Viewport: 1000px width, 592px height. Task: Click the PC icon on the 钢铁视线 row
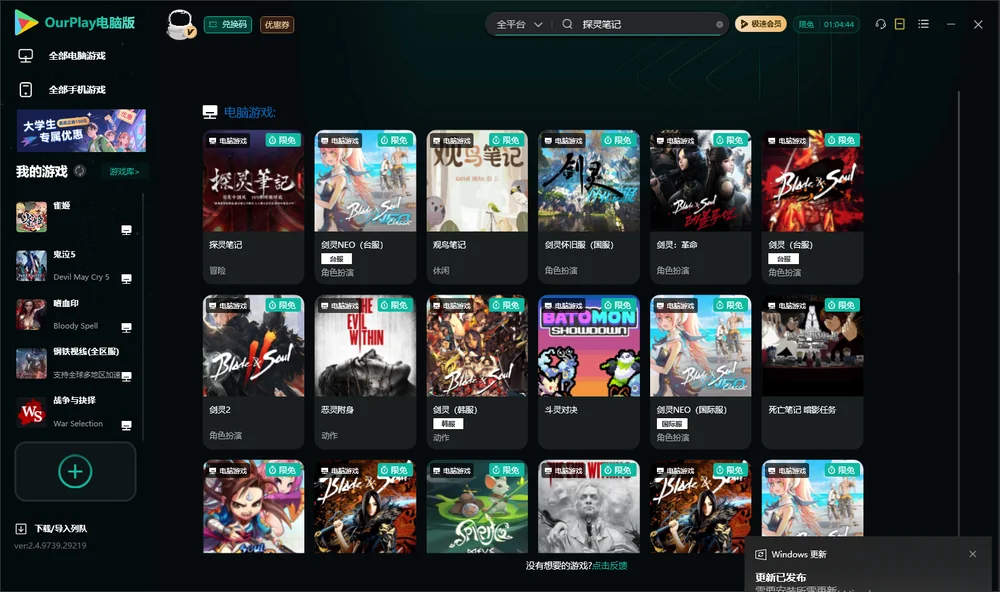tap(126, 376)
